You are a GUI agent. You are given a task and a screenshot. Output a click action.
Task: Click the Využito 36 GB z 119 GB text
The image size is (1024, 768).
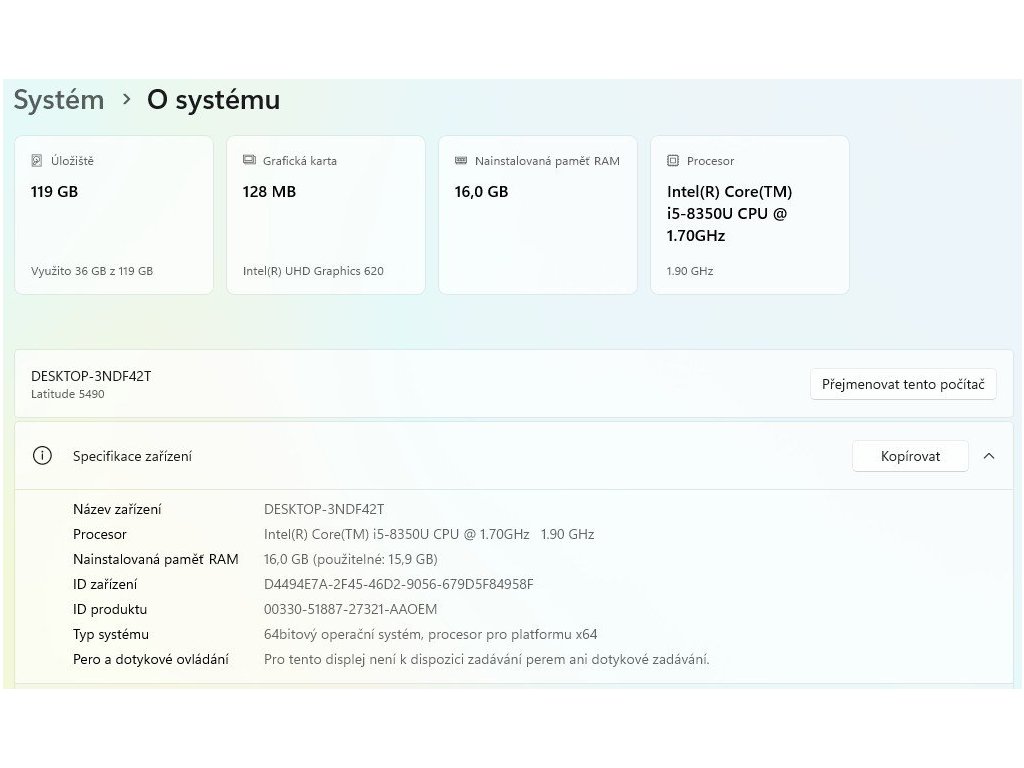(92, 271)
